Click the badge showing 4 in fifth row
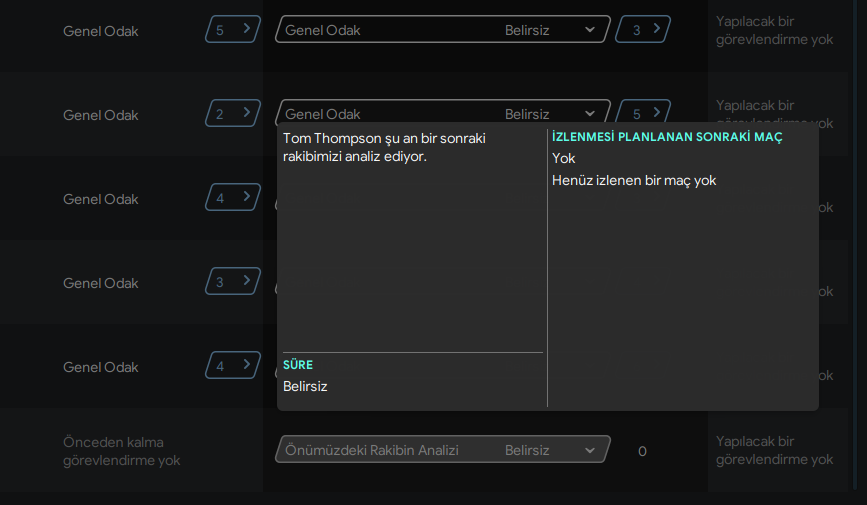Image resolution: width=867 pixels, height=505 pixels. coord(232,366)
